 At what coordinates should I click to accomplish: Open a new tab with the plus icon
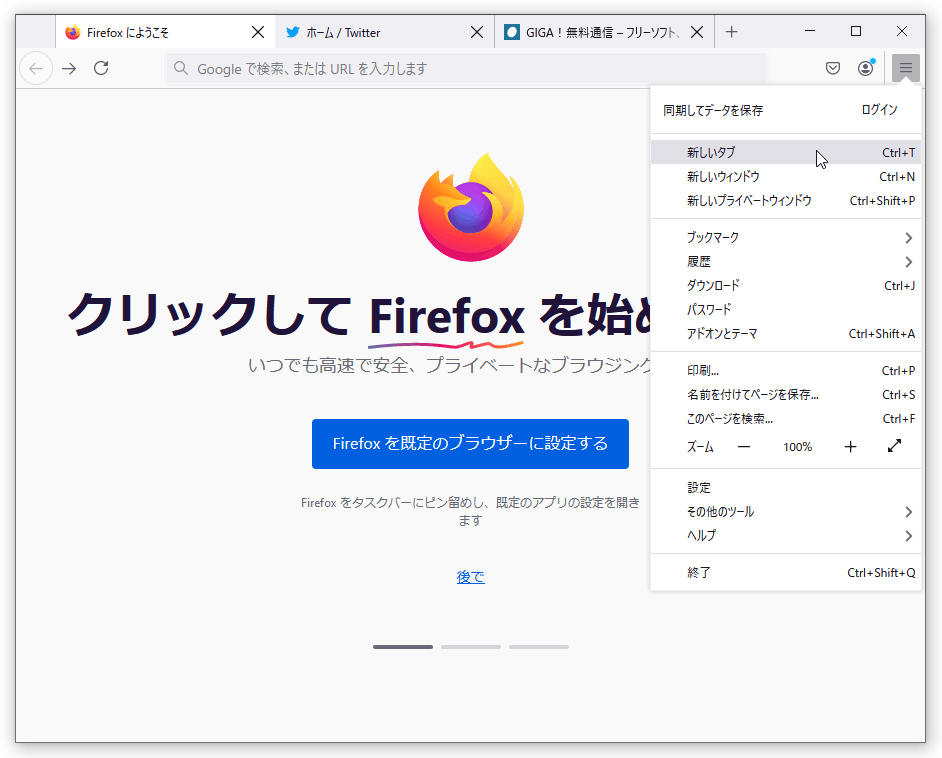(731, 32)
